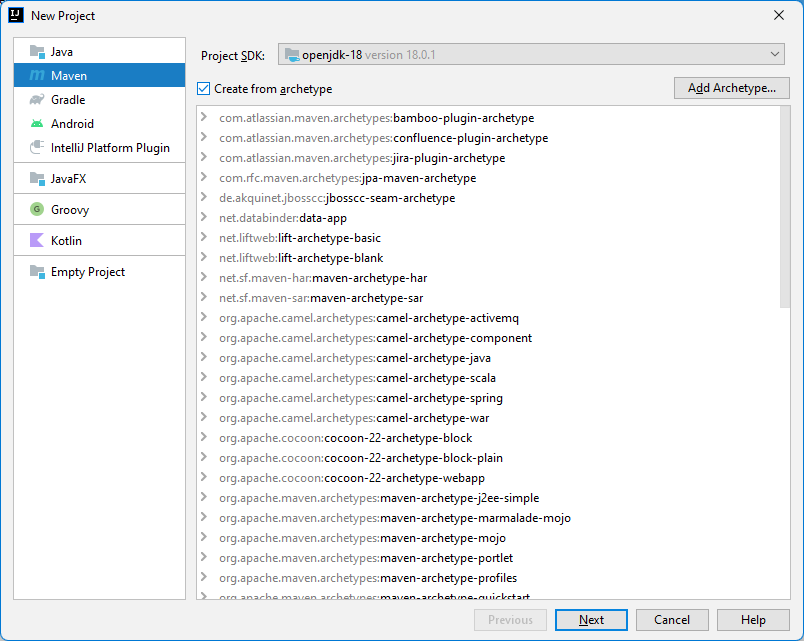Click the IntelliJ logo in the title bar
Viewport: 804px width, 641px height.
(14, 15)
